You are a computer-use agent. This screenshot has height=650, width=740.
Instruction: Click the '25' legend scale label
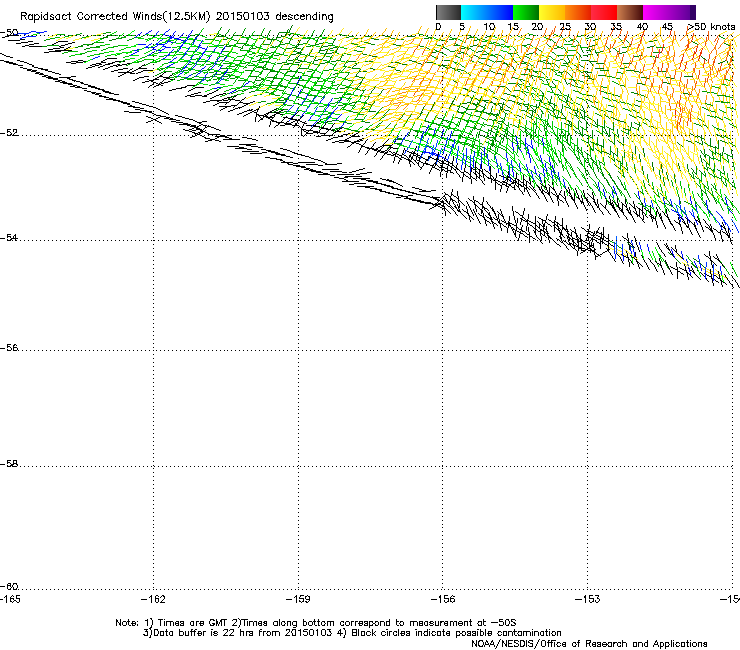(x=565, y=27)
